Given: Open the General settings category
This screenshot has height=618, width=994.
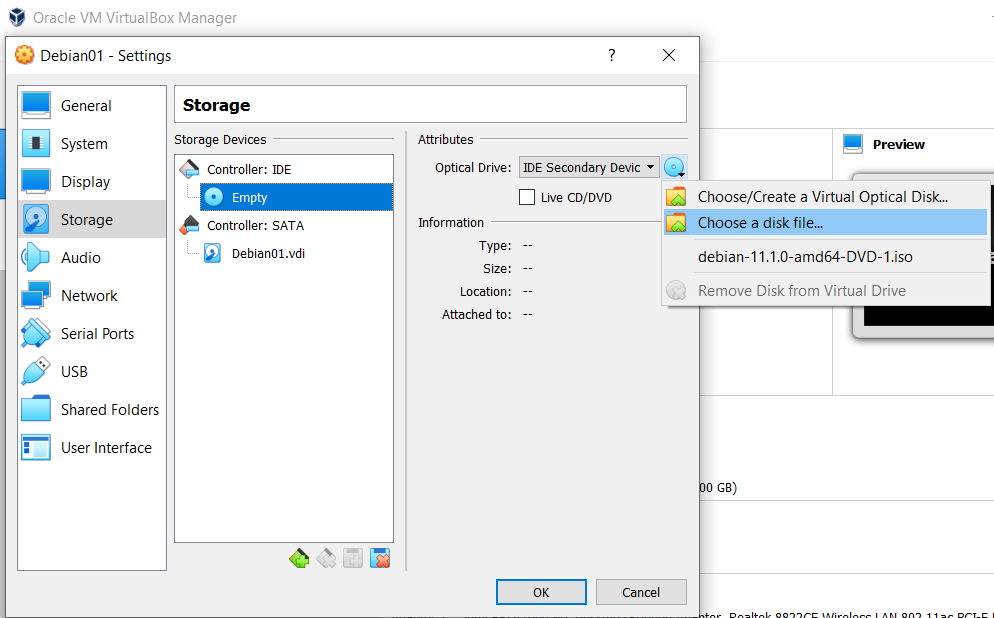Looking at the screenshot, I should pos(92,105).
